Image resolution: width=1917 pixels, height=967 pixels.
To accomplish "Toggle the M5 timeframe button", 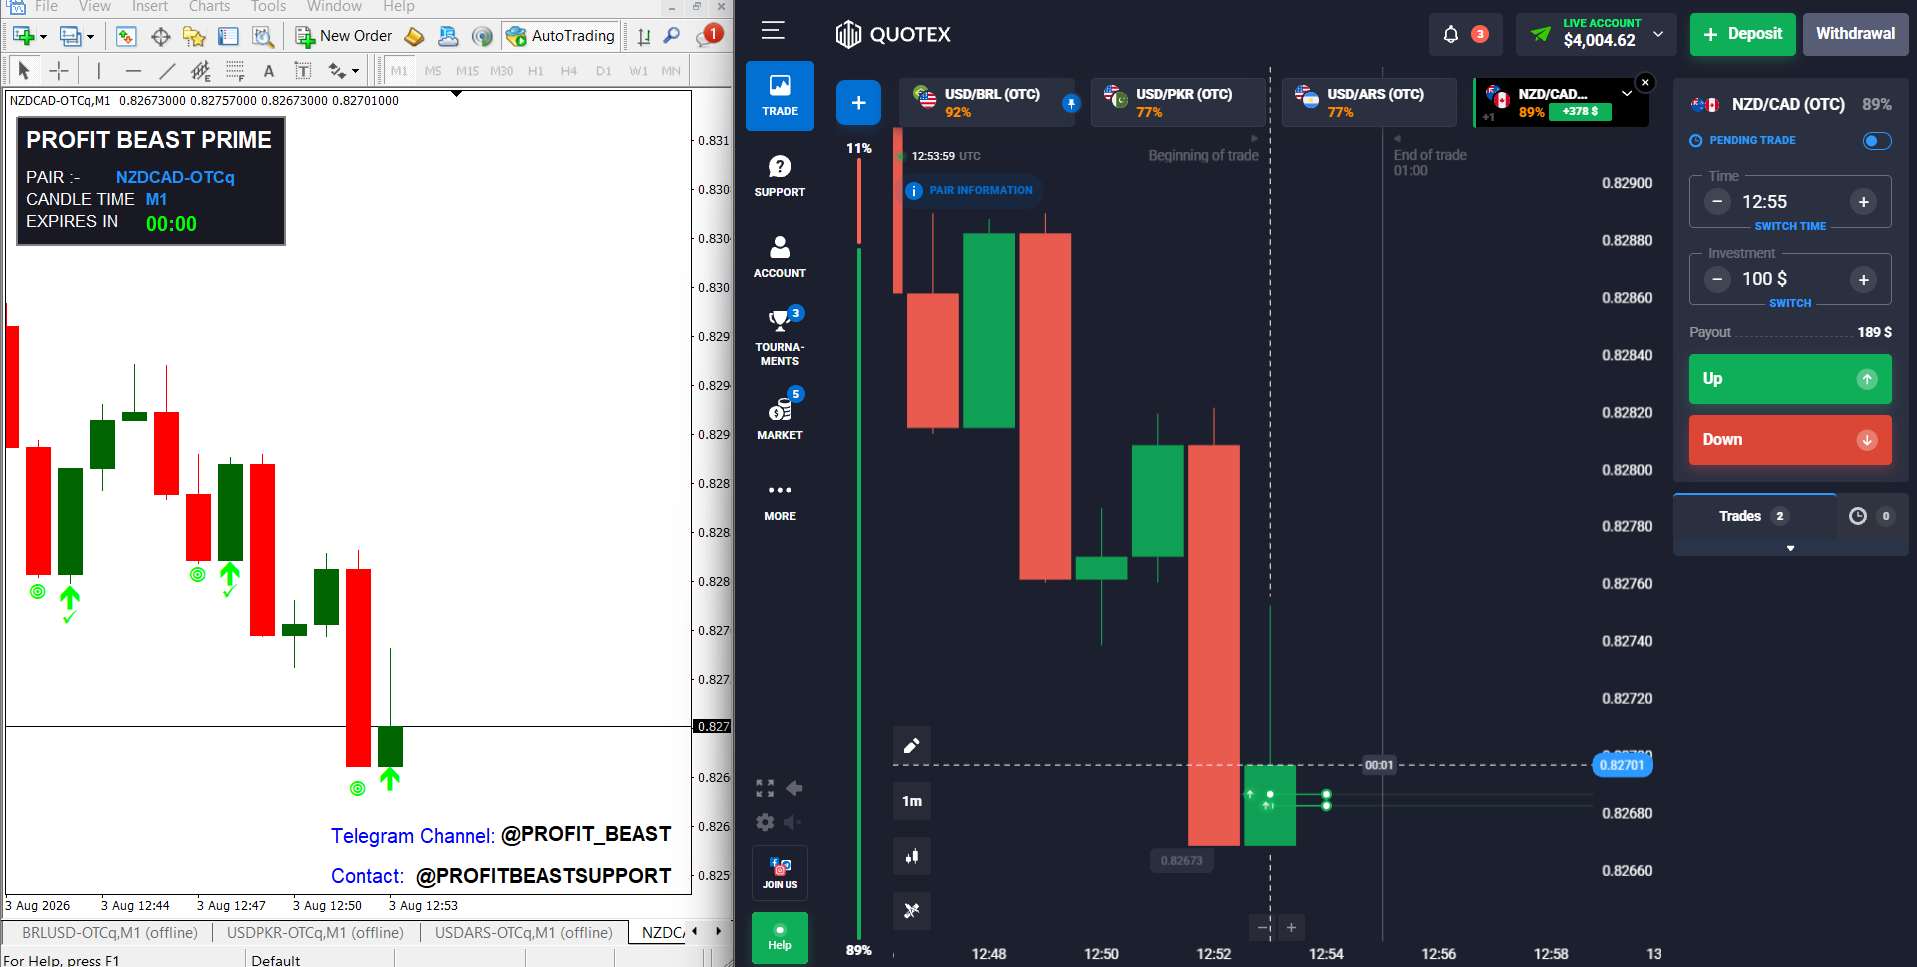I will pos(433,71).
